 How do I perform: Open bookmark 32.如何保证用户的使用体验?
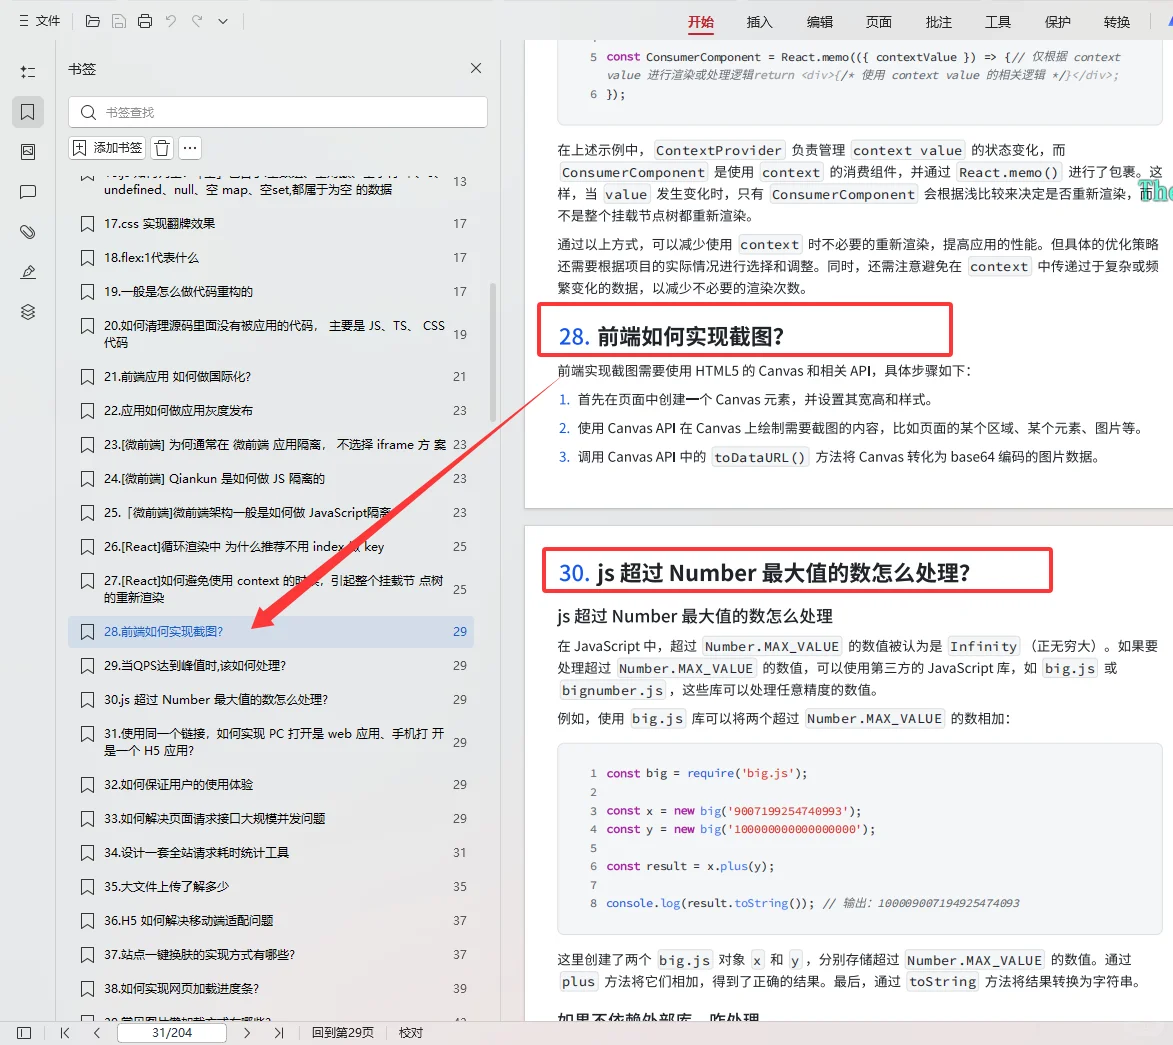coord(271,785)
